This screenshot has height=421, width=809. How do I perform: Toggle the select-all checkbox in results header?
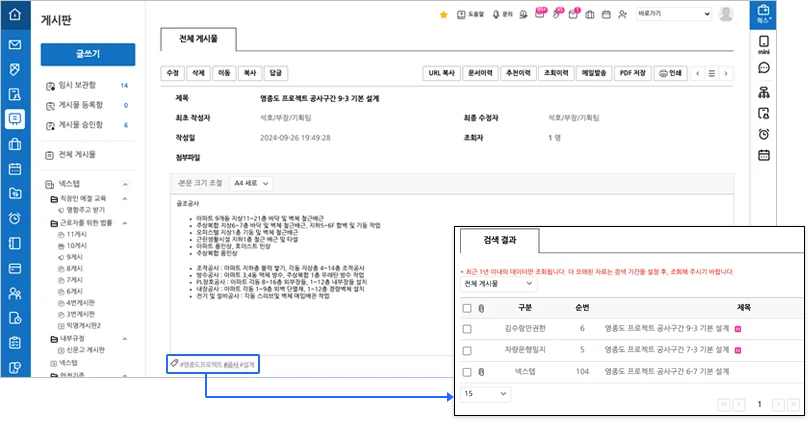pos(468,306)
